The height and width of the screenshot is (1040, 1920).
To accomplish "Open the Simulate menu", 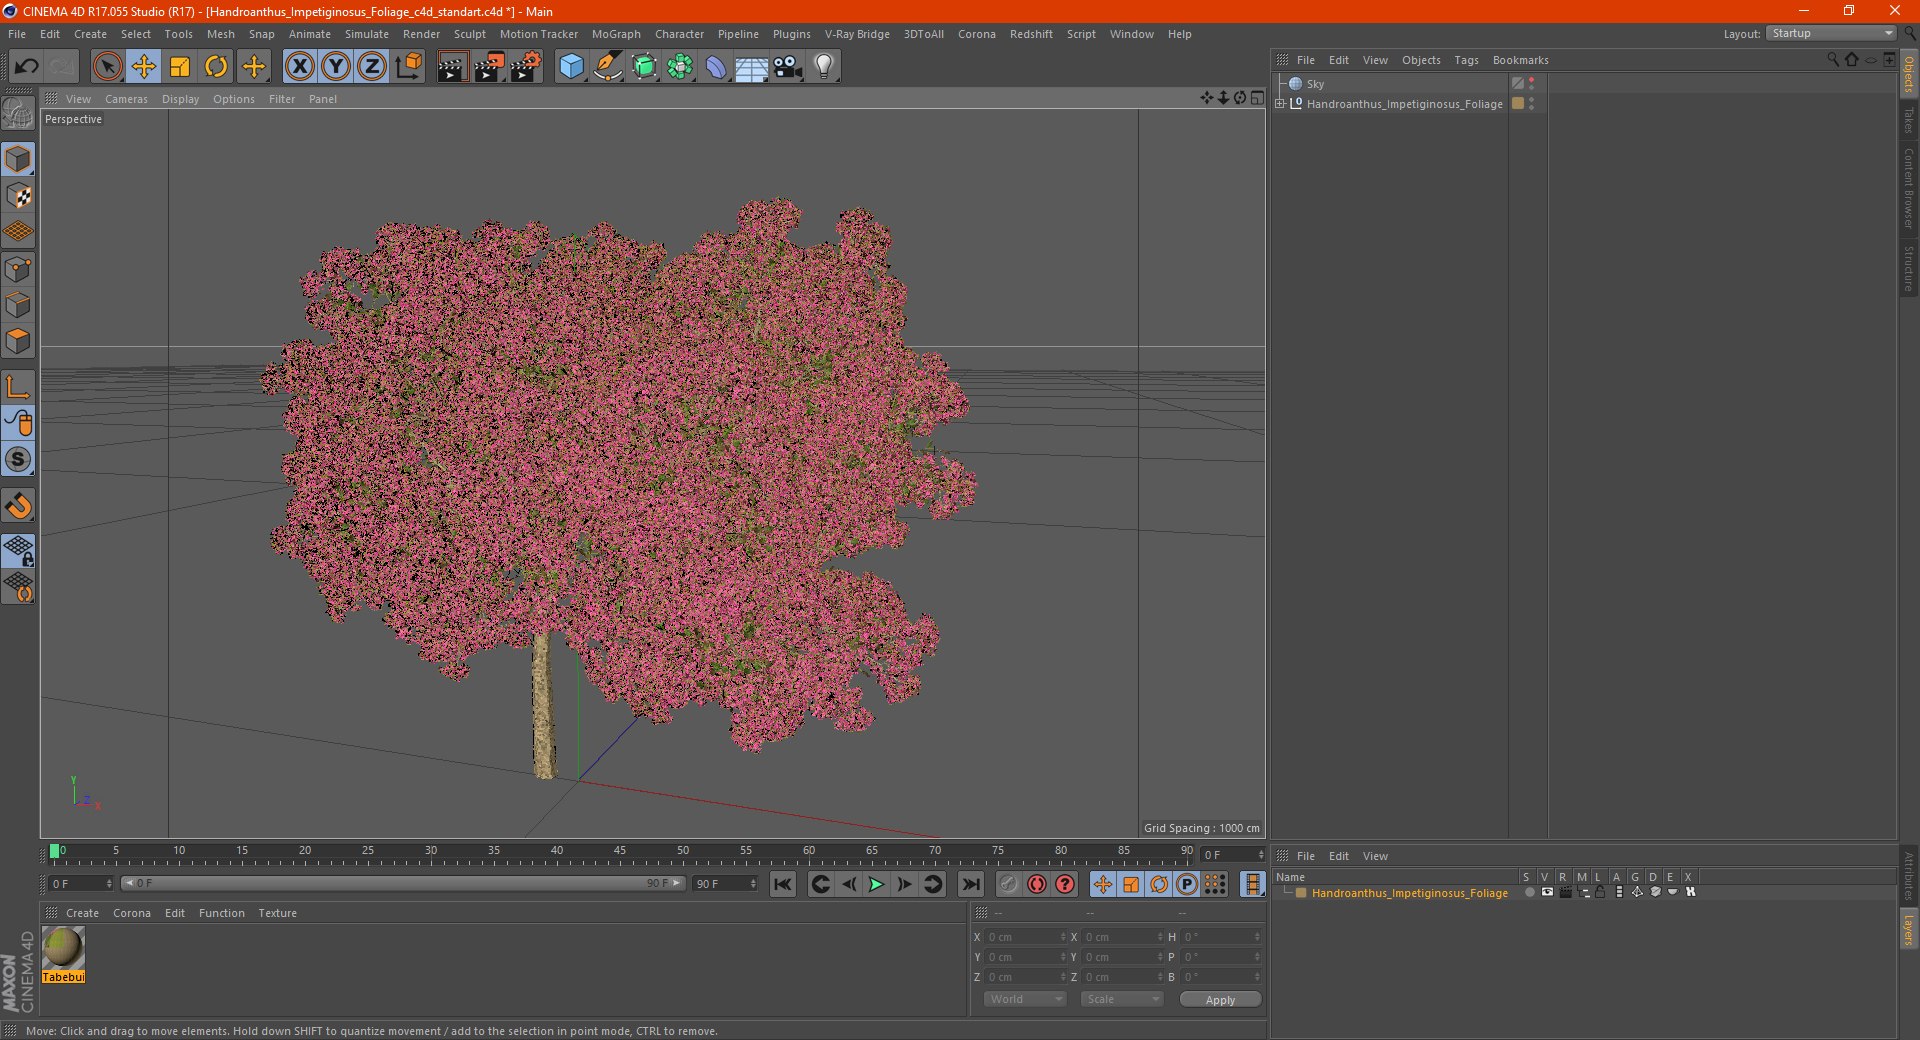I will point(367,34).
